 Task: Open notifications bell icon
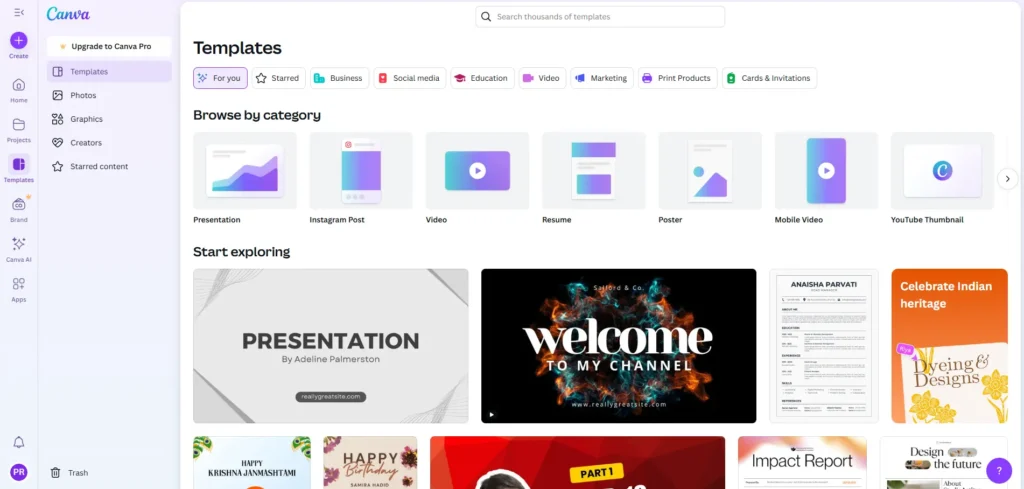(x=19, y=443)
